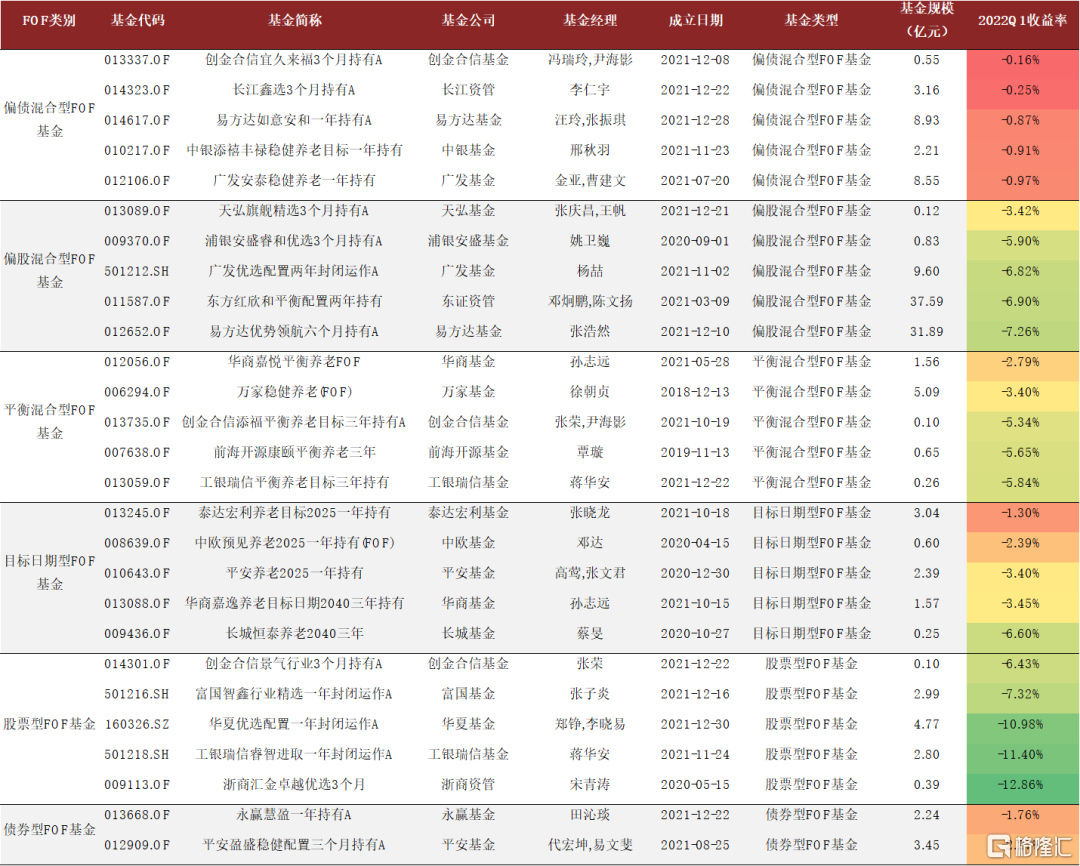The height and width of the screenshot is (866, 1080).
Task: Select the '基金简称' column header
Action: click(295, 21)
